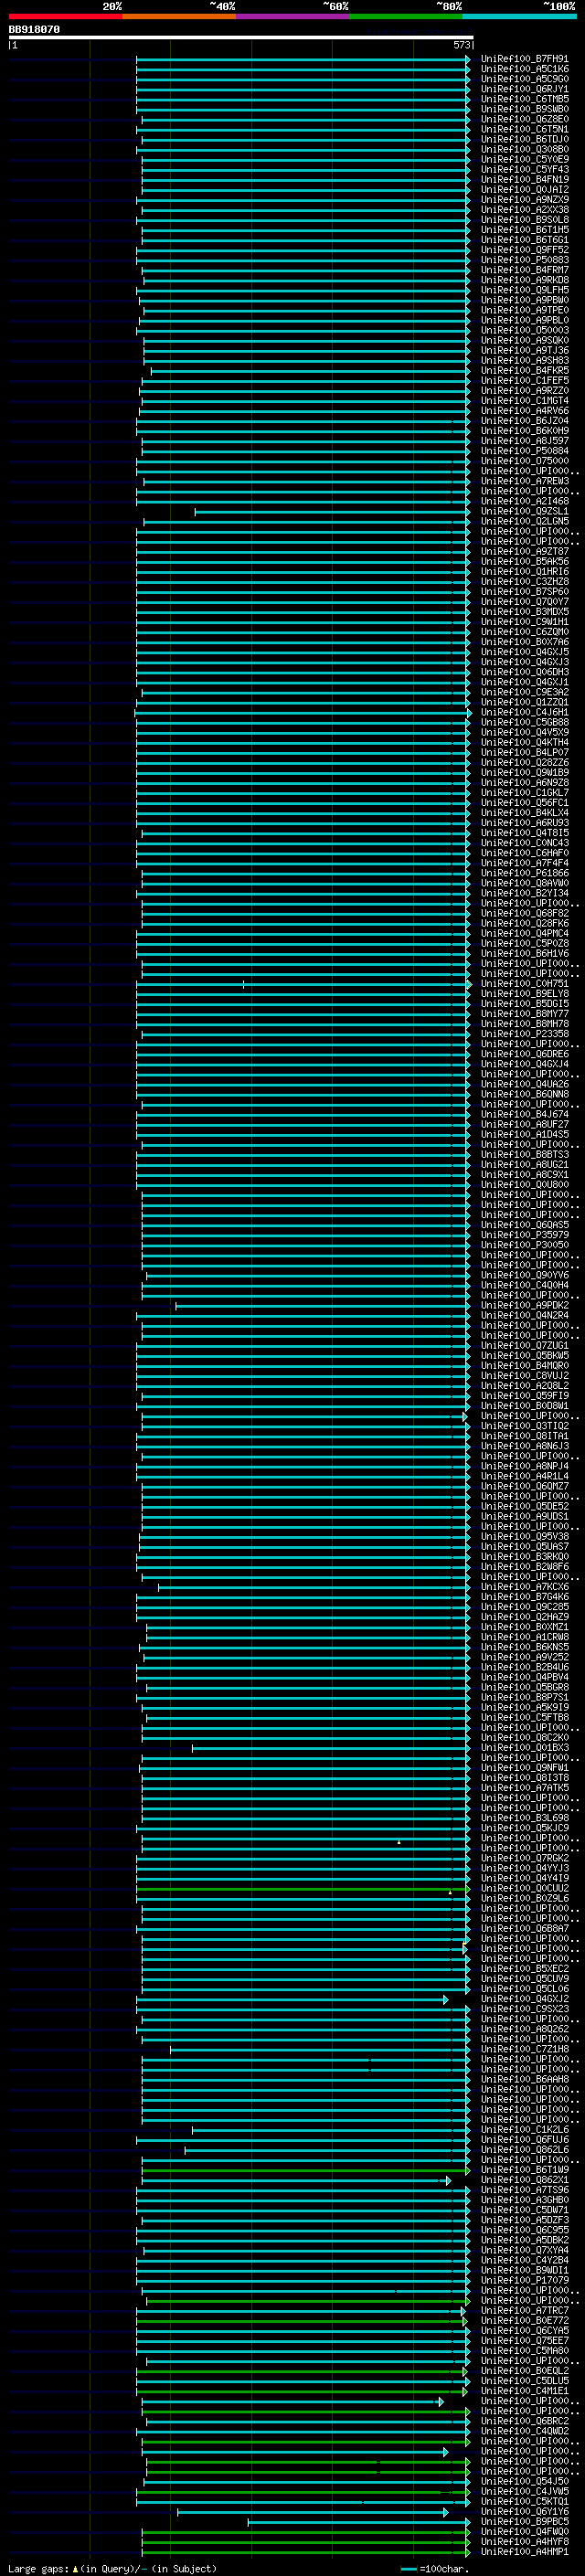Open entry UniRef100_O50003
Image resolution: width=585 pixels, height=2576 pixels.
[x=524, y=331]
